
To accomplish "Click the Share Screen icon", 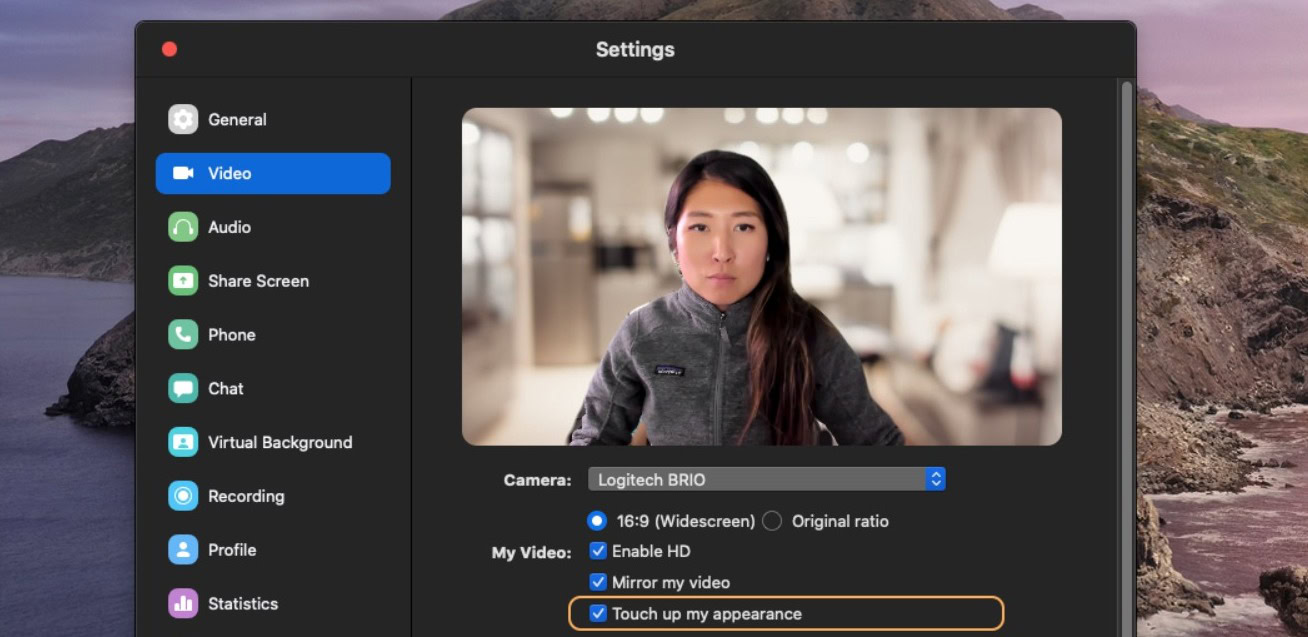I will click(183, 281).
